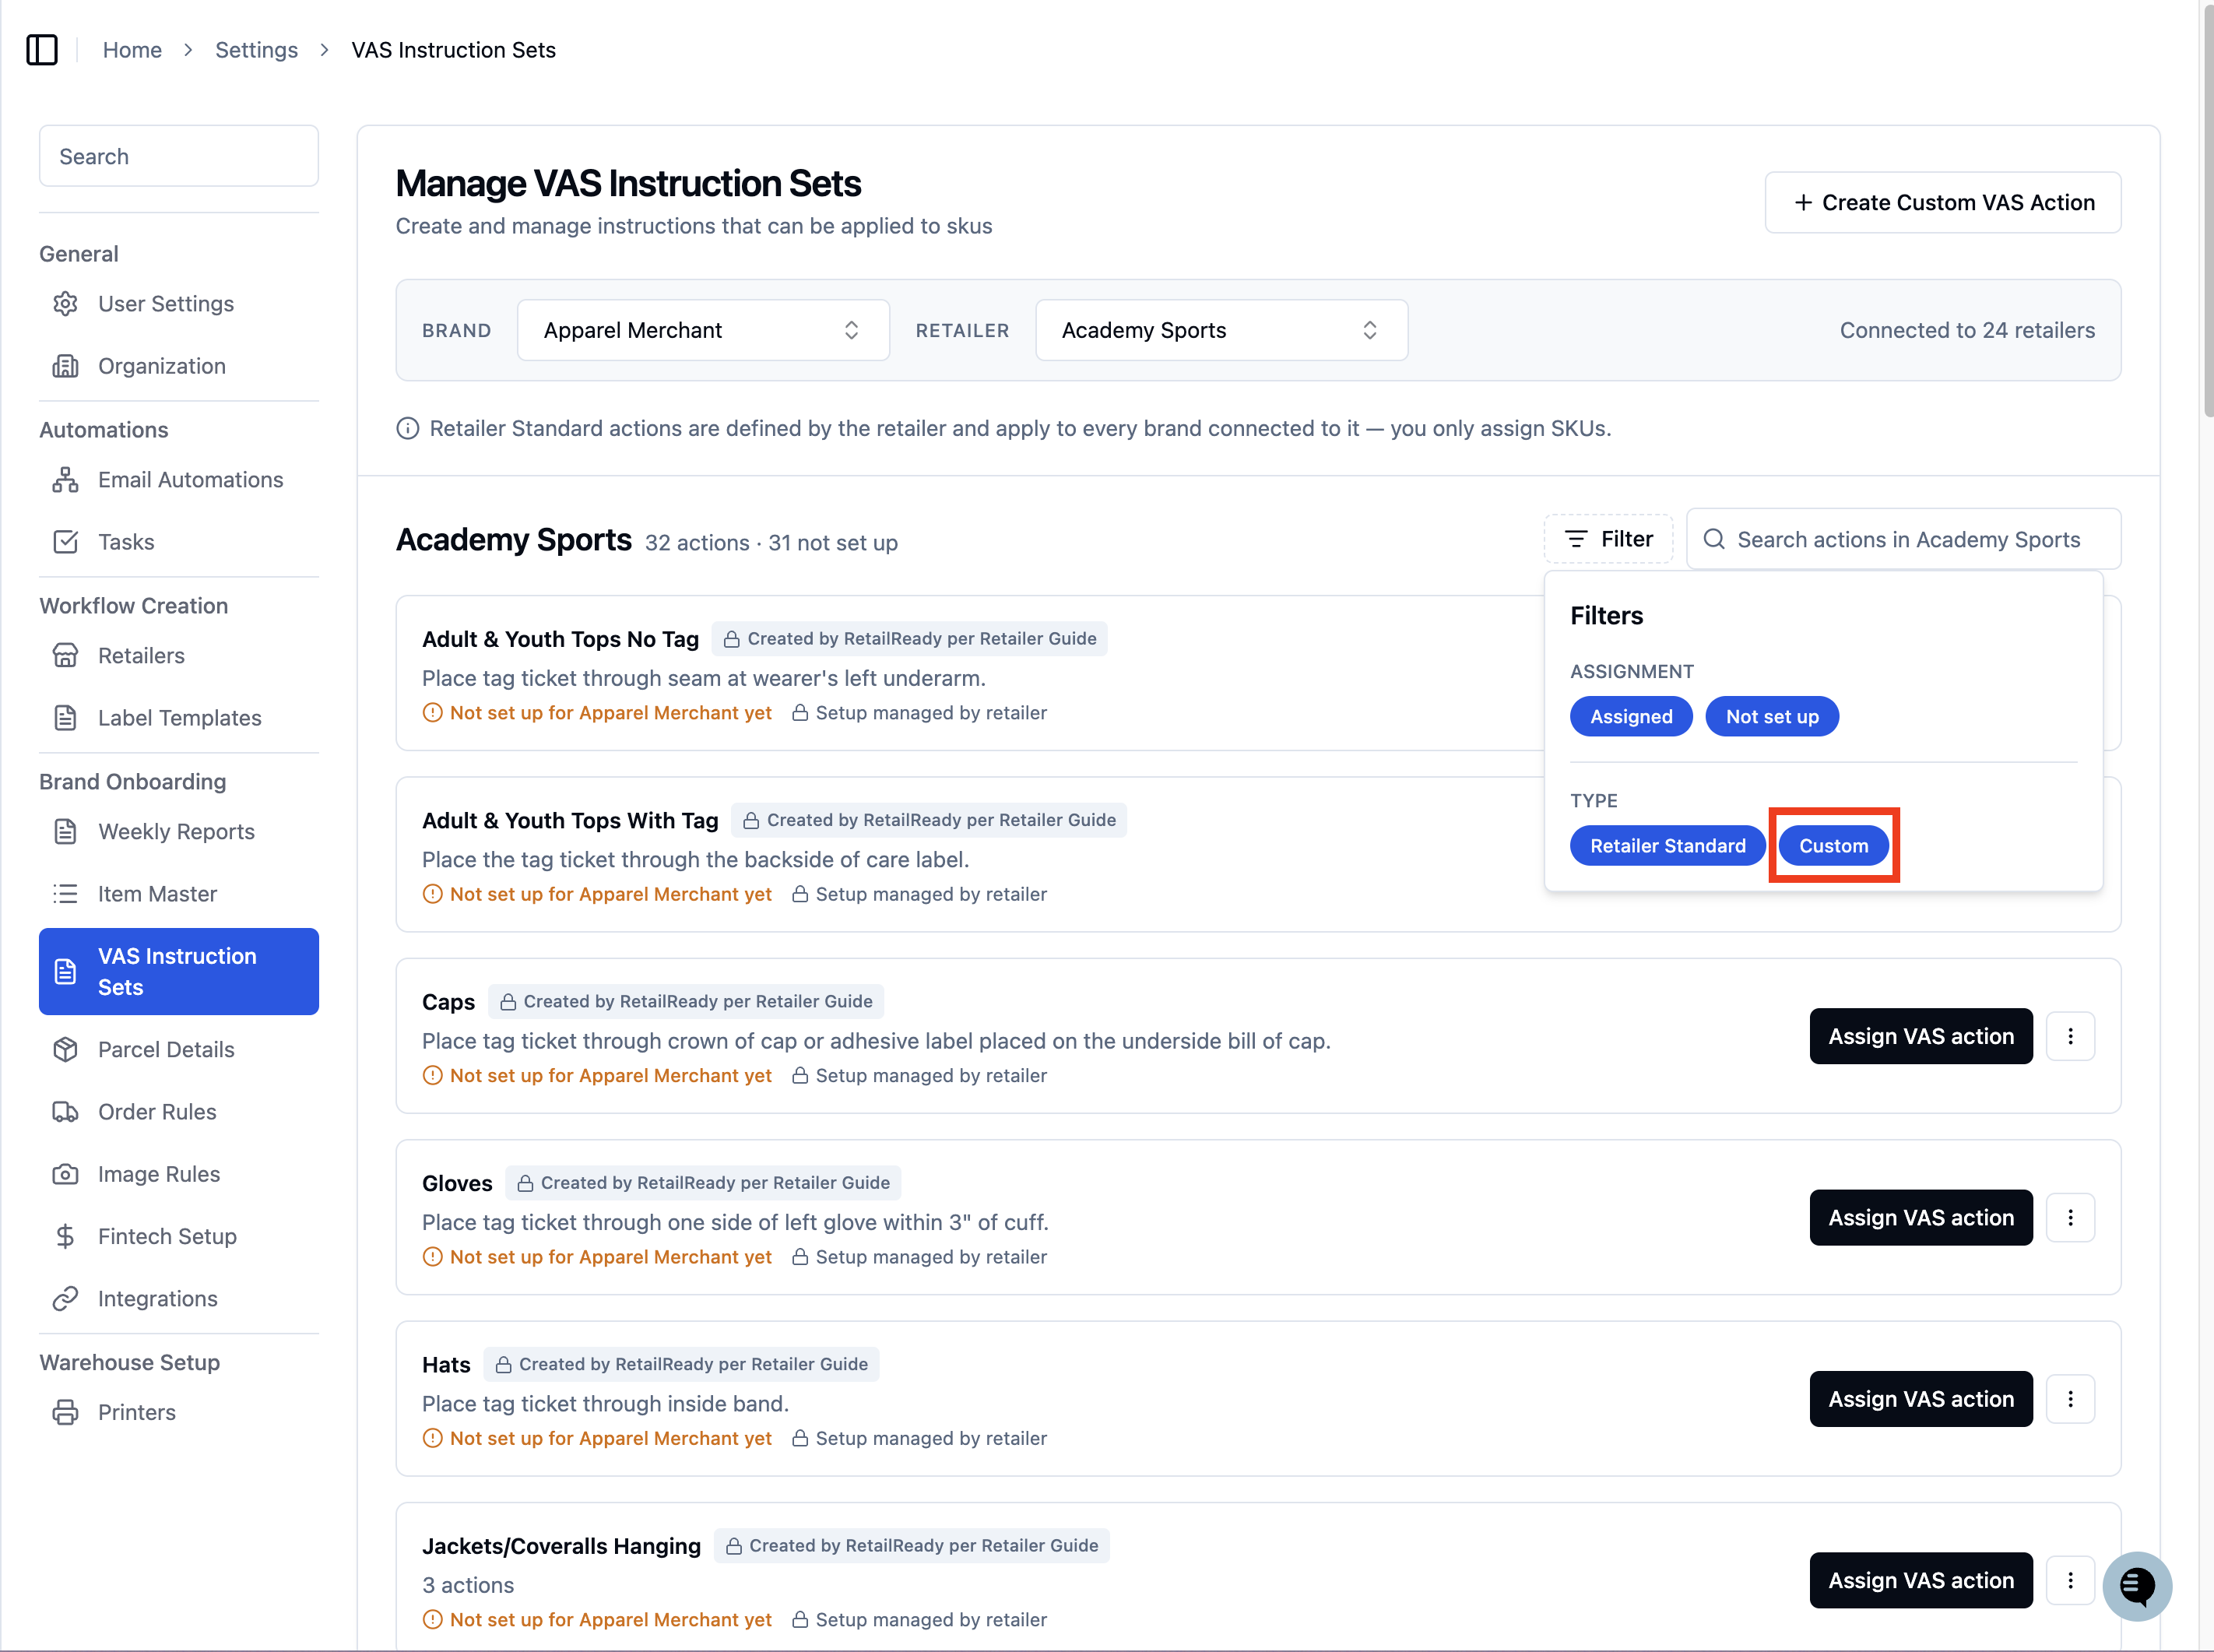Toggle the Custom type filter
The width and height of the screenshot is (2214, 1652).
coord(1833,846)
